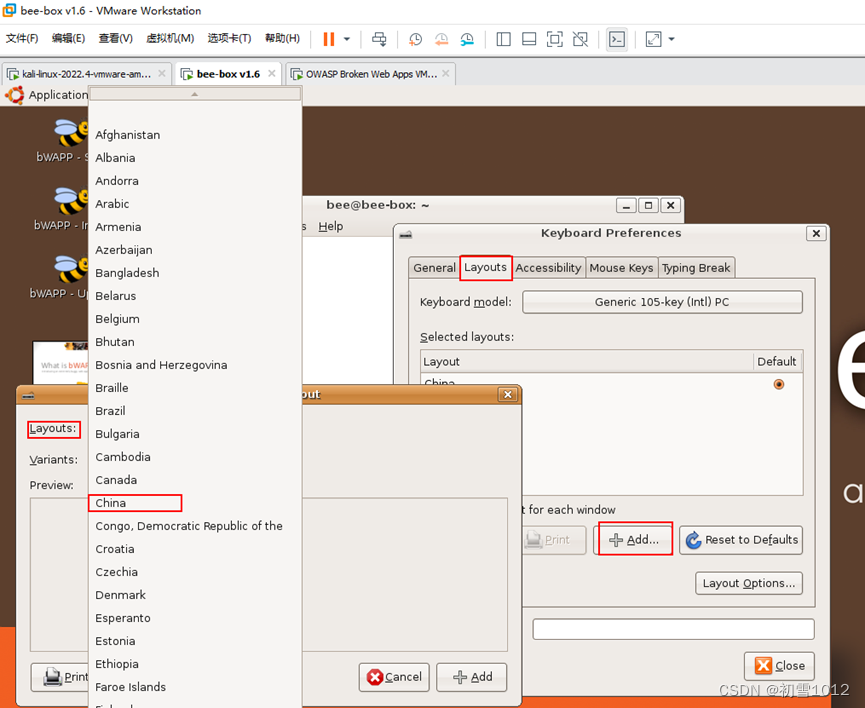This screenshot has width=865, height=708.
Task: Toggle the show library sidebar icon
Action: [x=503, y=39]
